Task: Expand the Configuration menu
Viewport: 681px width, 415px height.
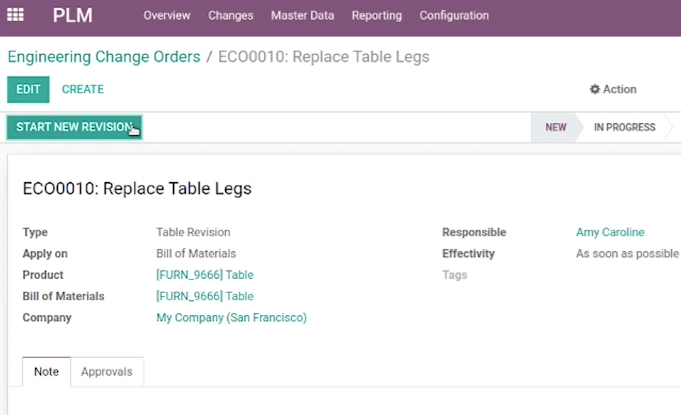Action: [x=454, y=16]
